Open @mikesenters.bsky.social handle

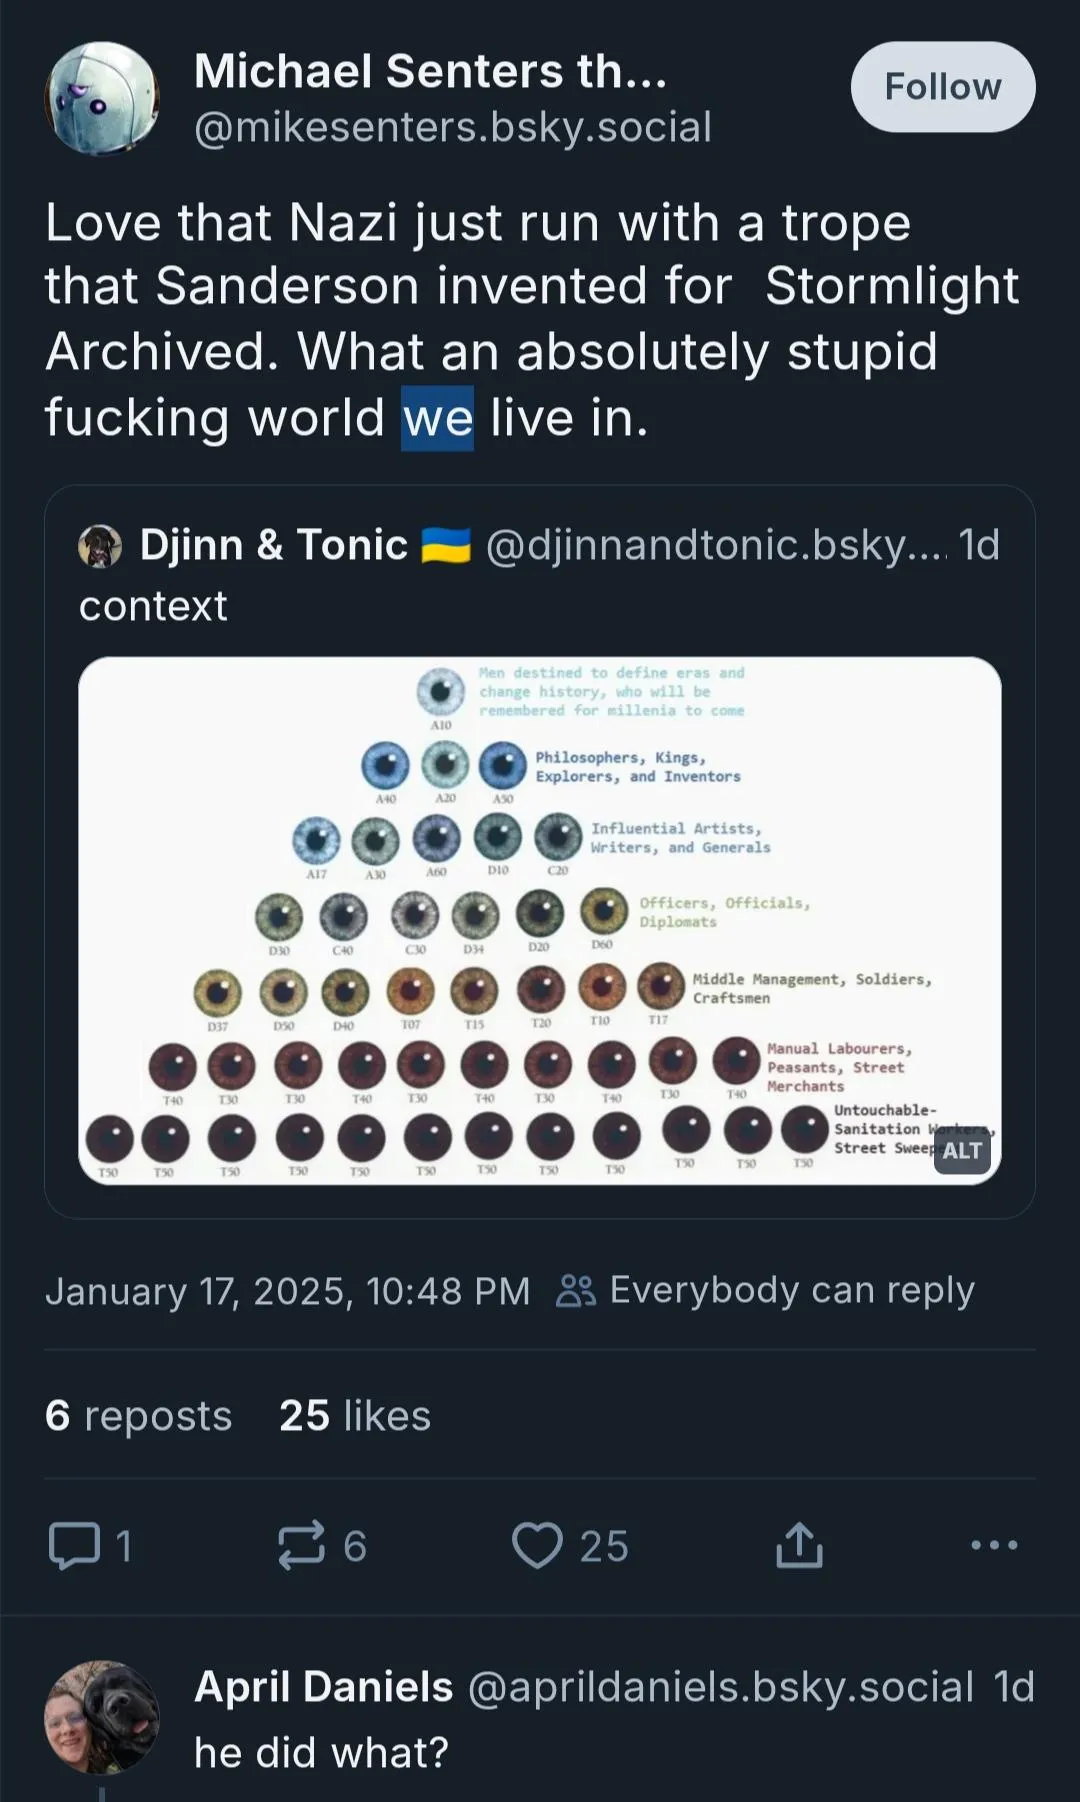pyautogui.click(x=452, y=128)
